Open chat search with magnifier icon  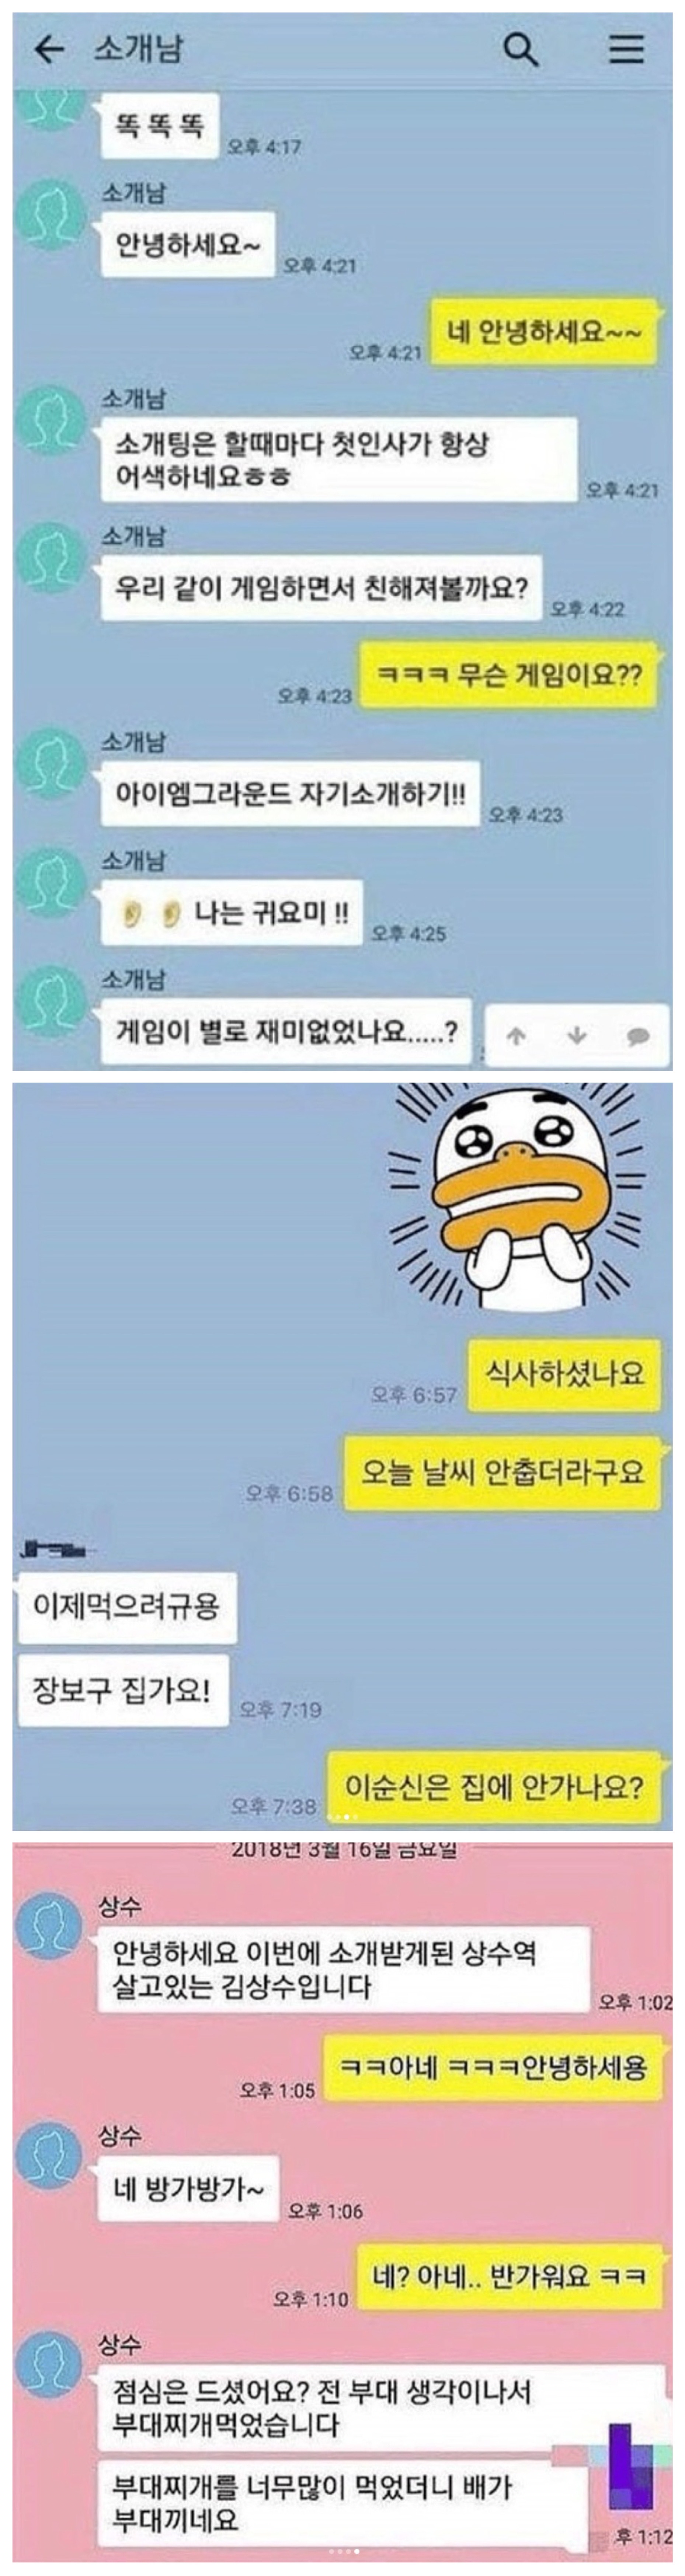pyautogui.click(x=520, y=48)
